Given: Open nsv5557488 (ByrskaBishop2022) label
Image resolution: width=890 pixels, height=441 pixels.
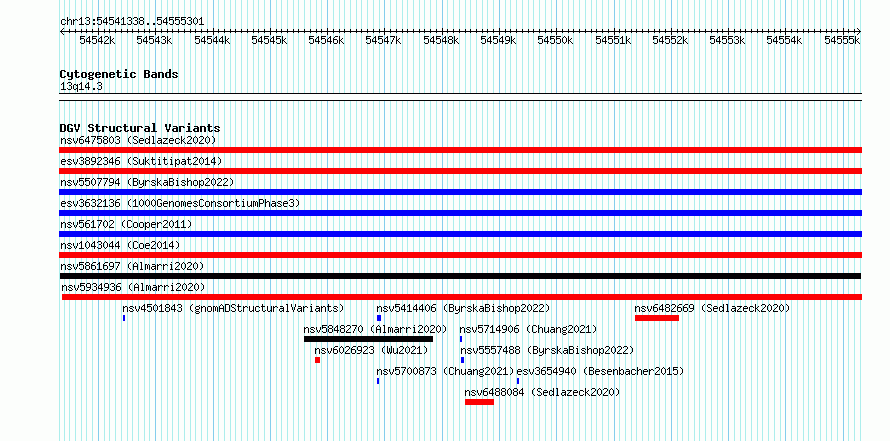Looking at the screenshot, I should click(547, 350).
